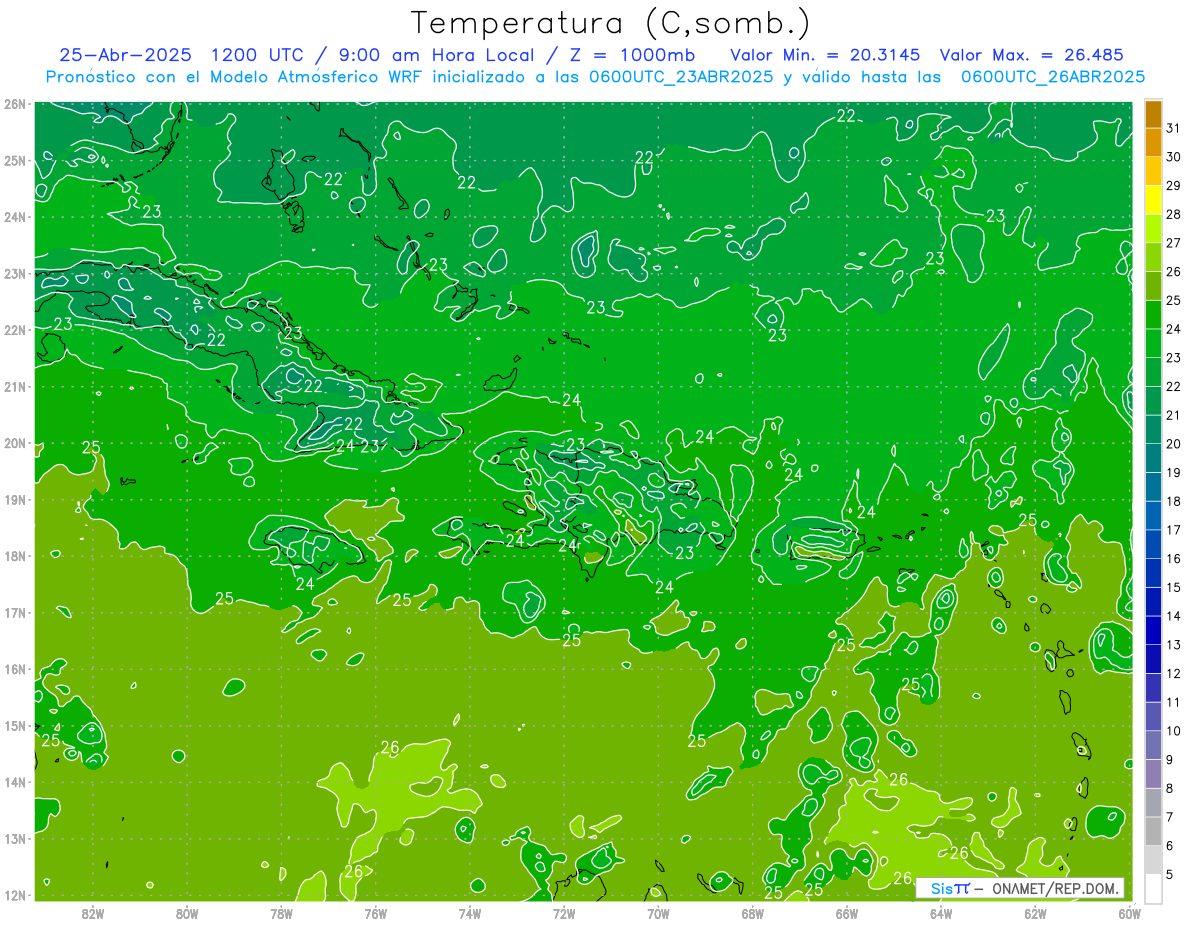Click the color bar value label '28'
The width and height of the screenshot is (1200, 927).
1173,214
